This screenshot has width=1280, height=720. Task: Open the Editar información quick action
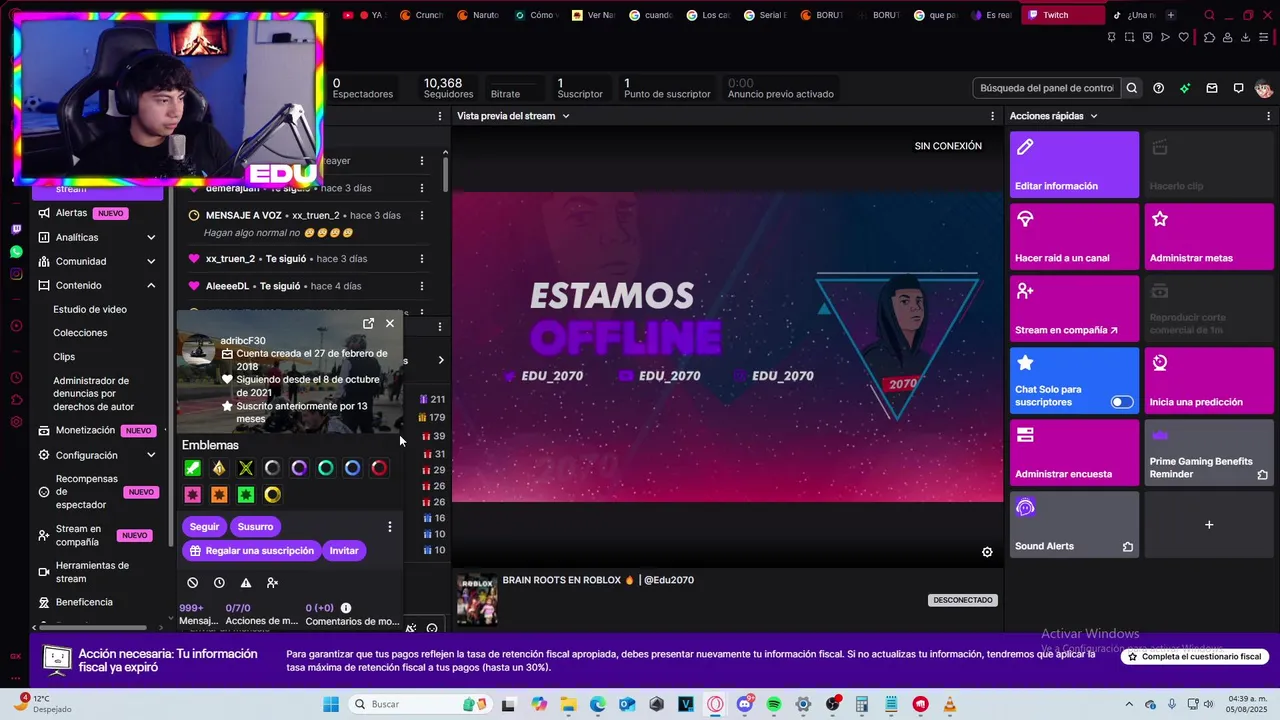pyautogui.click(x=1074, y=165)
